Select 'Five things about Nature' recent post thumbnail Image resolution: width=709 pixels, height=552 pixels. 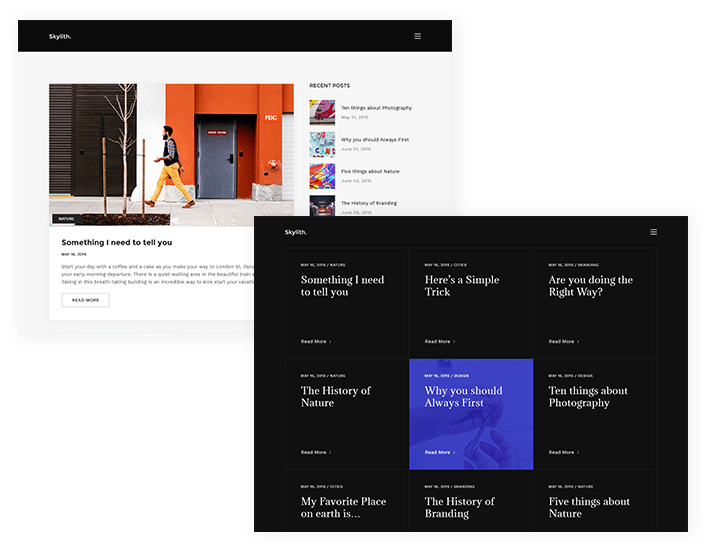322,176
